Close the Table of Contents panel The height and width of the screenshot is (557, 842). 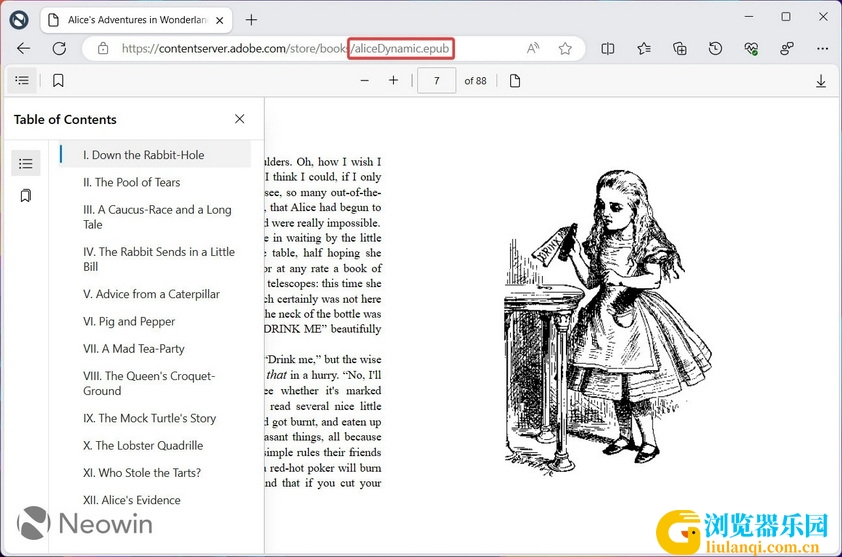point(239,119)
